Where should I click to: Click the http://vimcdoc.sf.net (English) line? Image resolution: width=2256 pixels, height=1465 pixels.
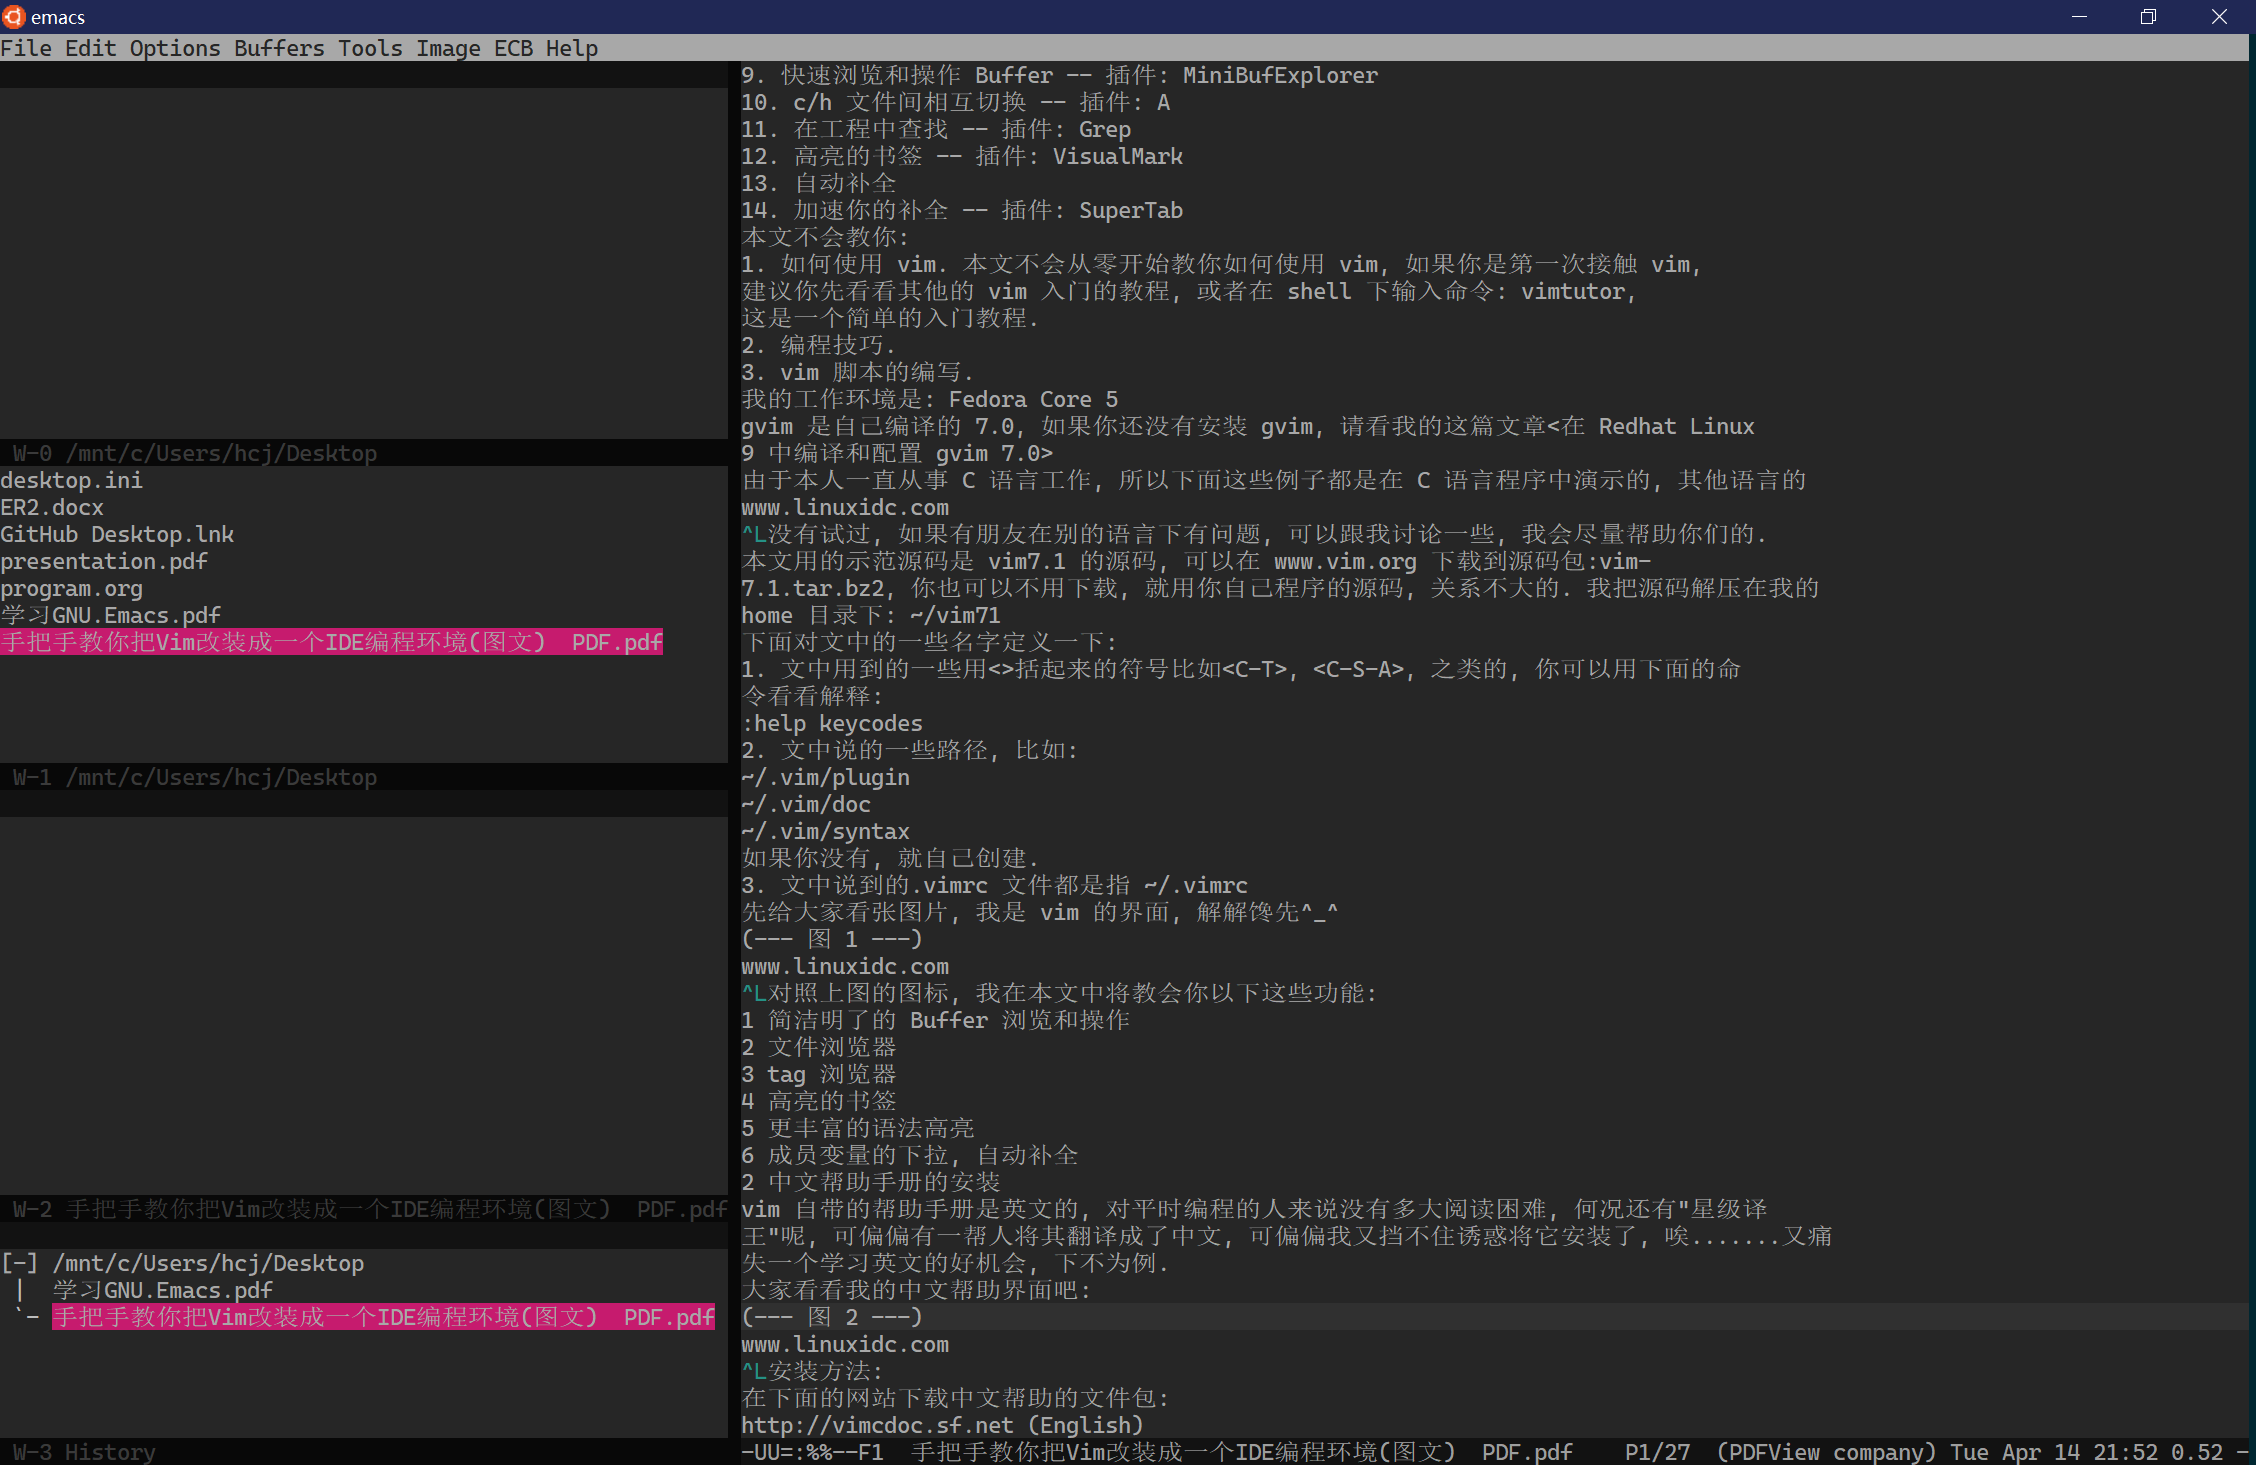(942, 1425)
